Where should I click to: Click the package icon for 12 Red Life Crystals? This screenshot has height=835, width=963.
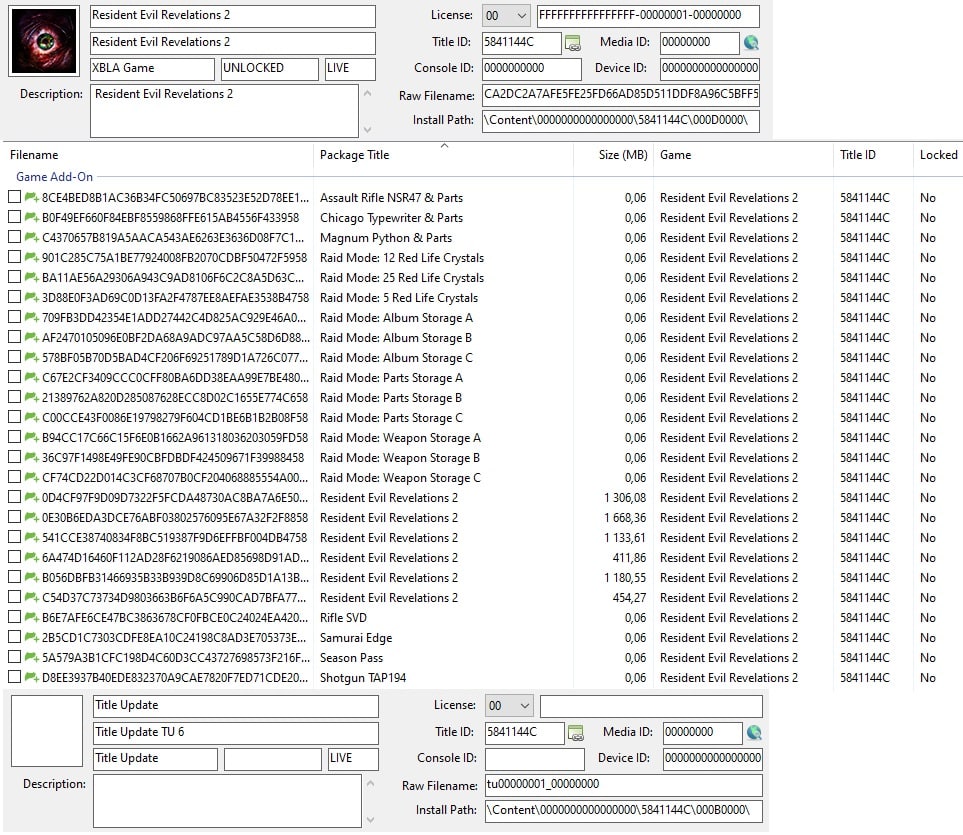point(32,257)
